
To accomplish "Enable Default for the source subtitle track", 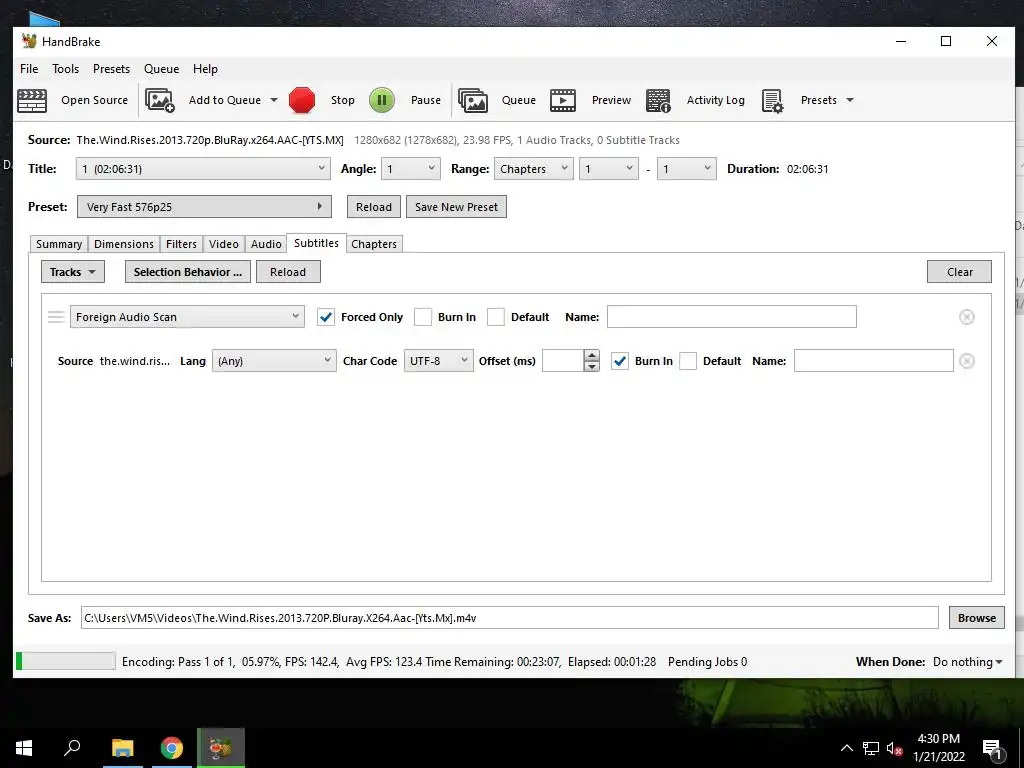I will pyautogui.click(x=688, y=361).
